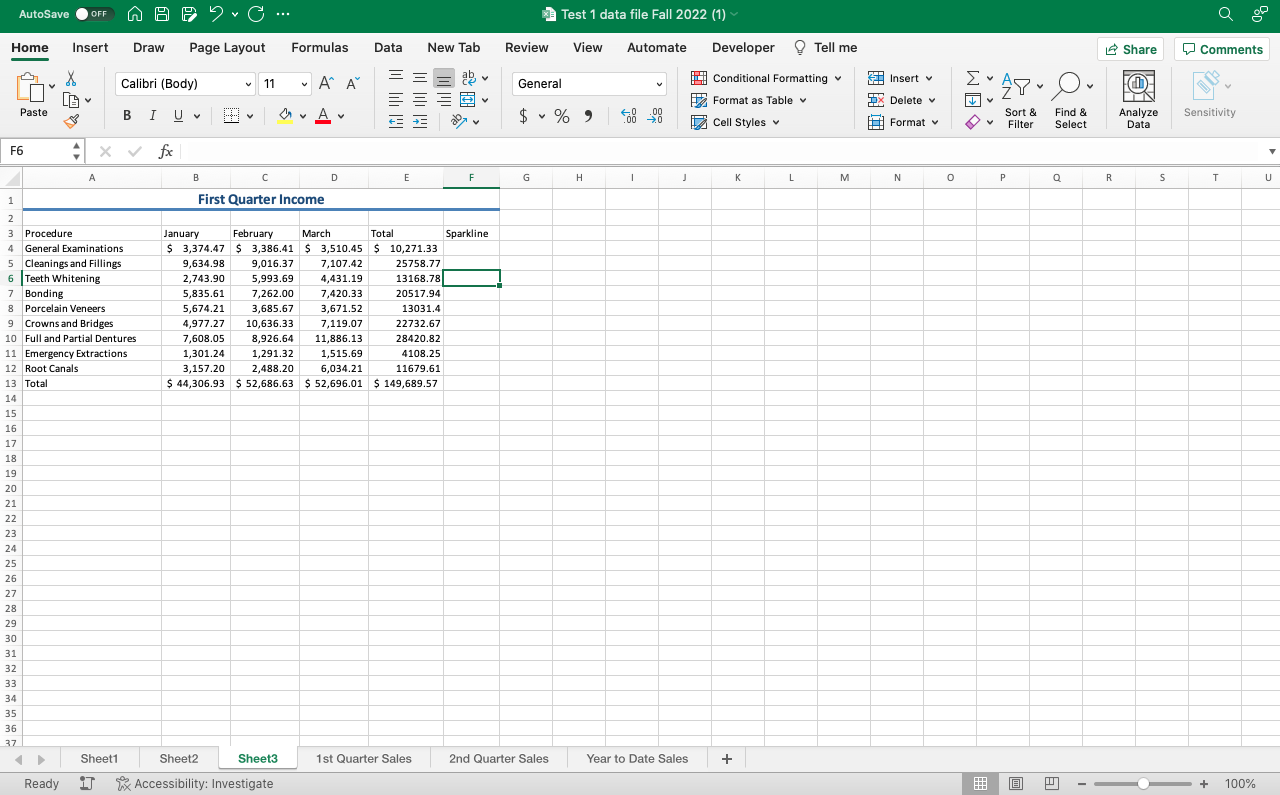Open the Insert ribbon tab
The height and width of the screenshot is (795, 1280).
tap(90, 47)
